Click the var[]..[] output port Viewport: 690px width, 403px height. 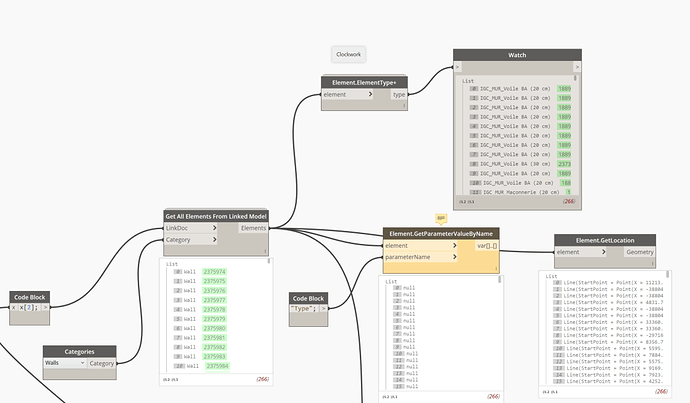point(487,245)
